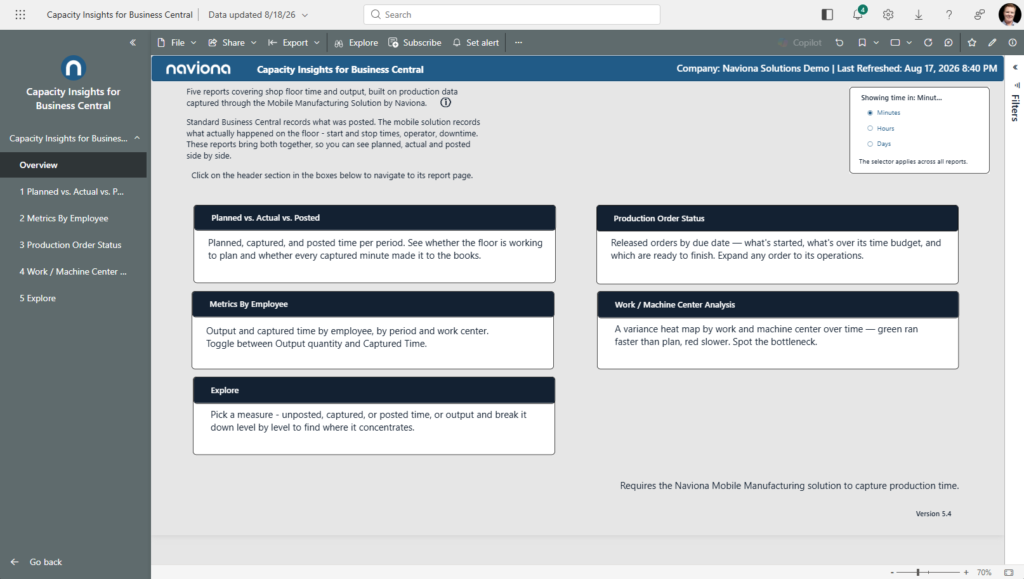Viewport: 1024px width, 579px height.
Task: Open the File menu dropdown
Action: point(177,42)
